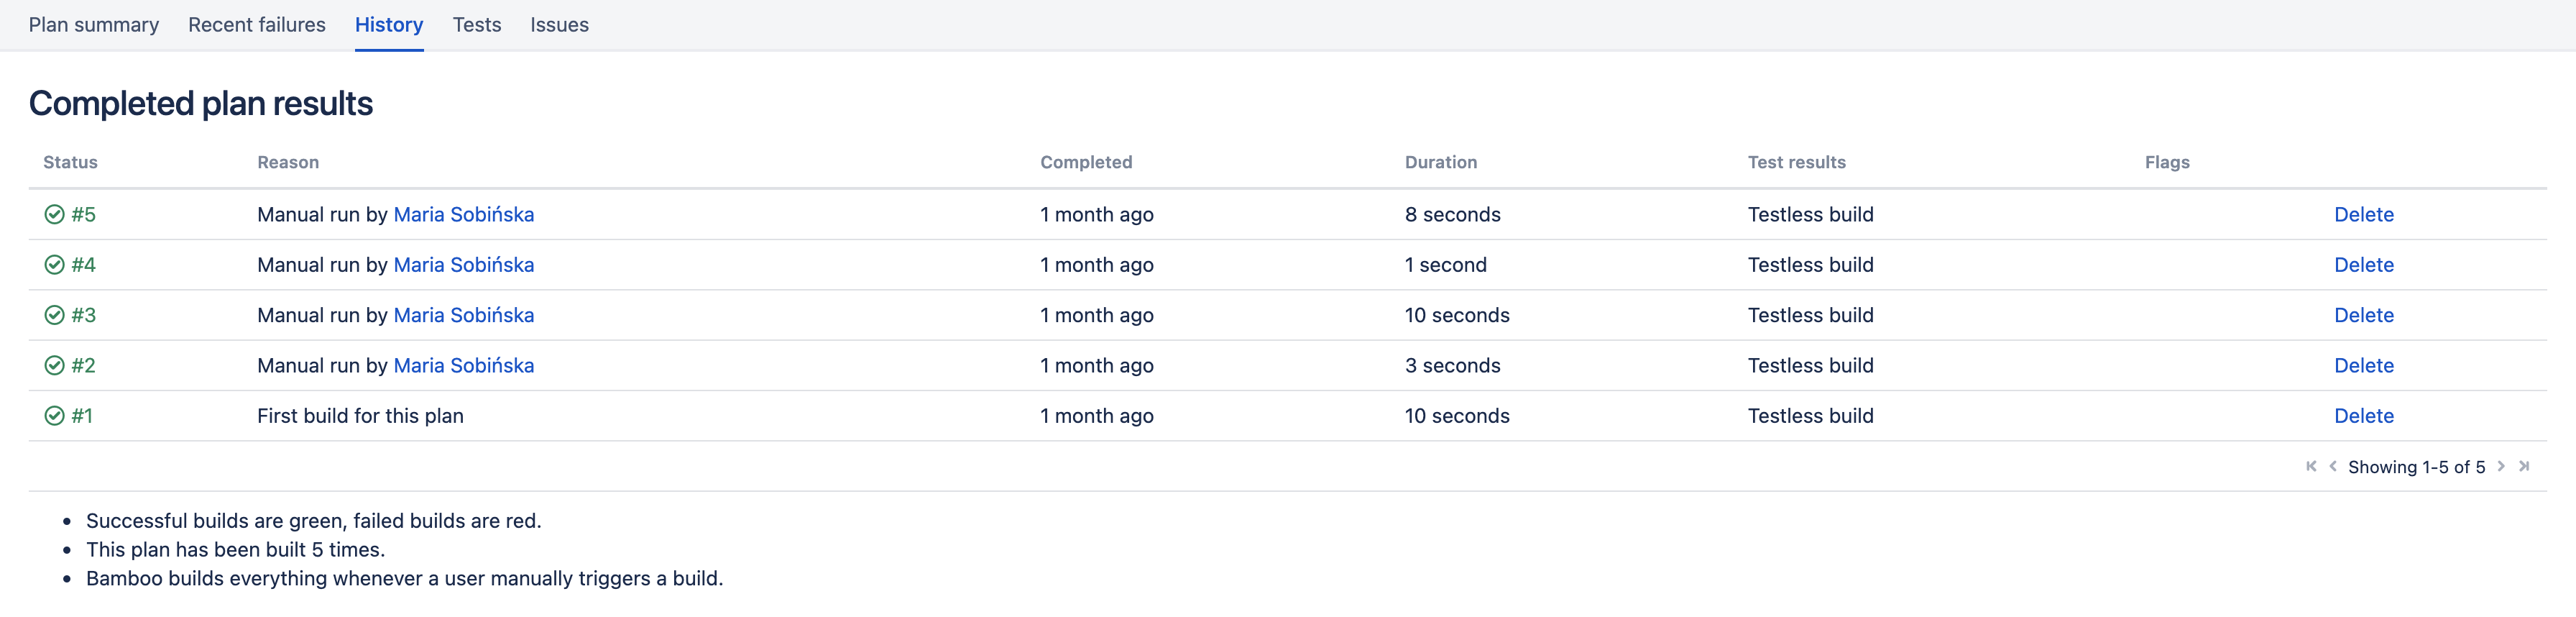Go to previous page of results
Screen dimensions: 2576x617
(x=2333, y=466)
